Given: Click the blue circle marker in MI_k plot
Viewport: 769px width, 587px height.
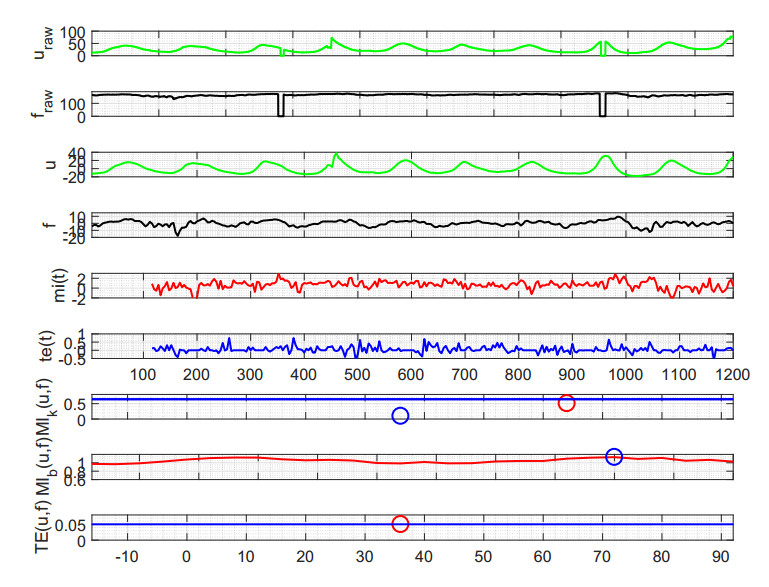Looking at the screenshot, I should (400, 416).
